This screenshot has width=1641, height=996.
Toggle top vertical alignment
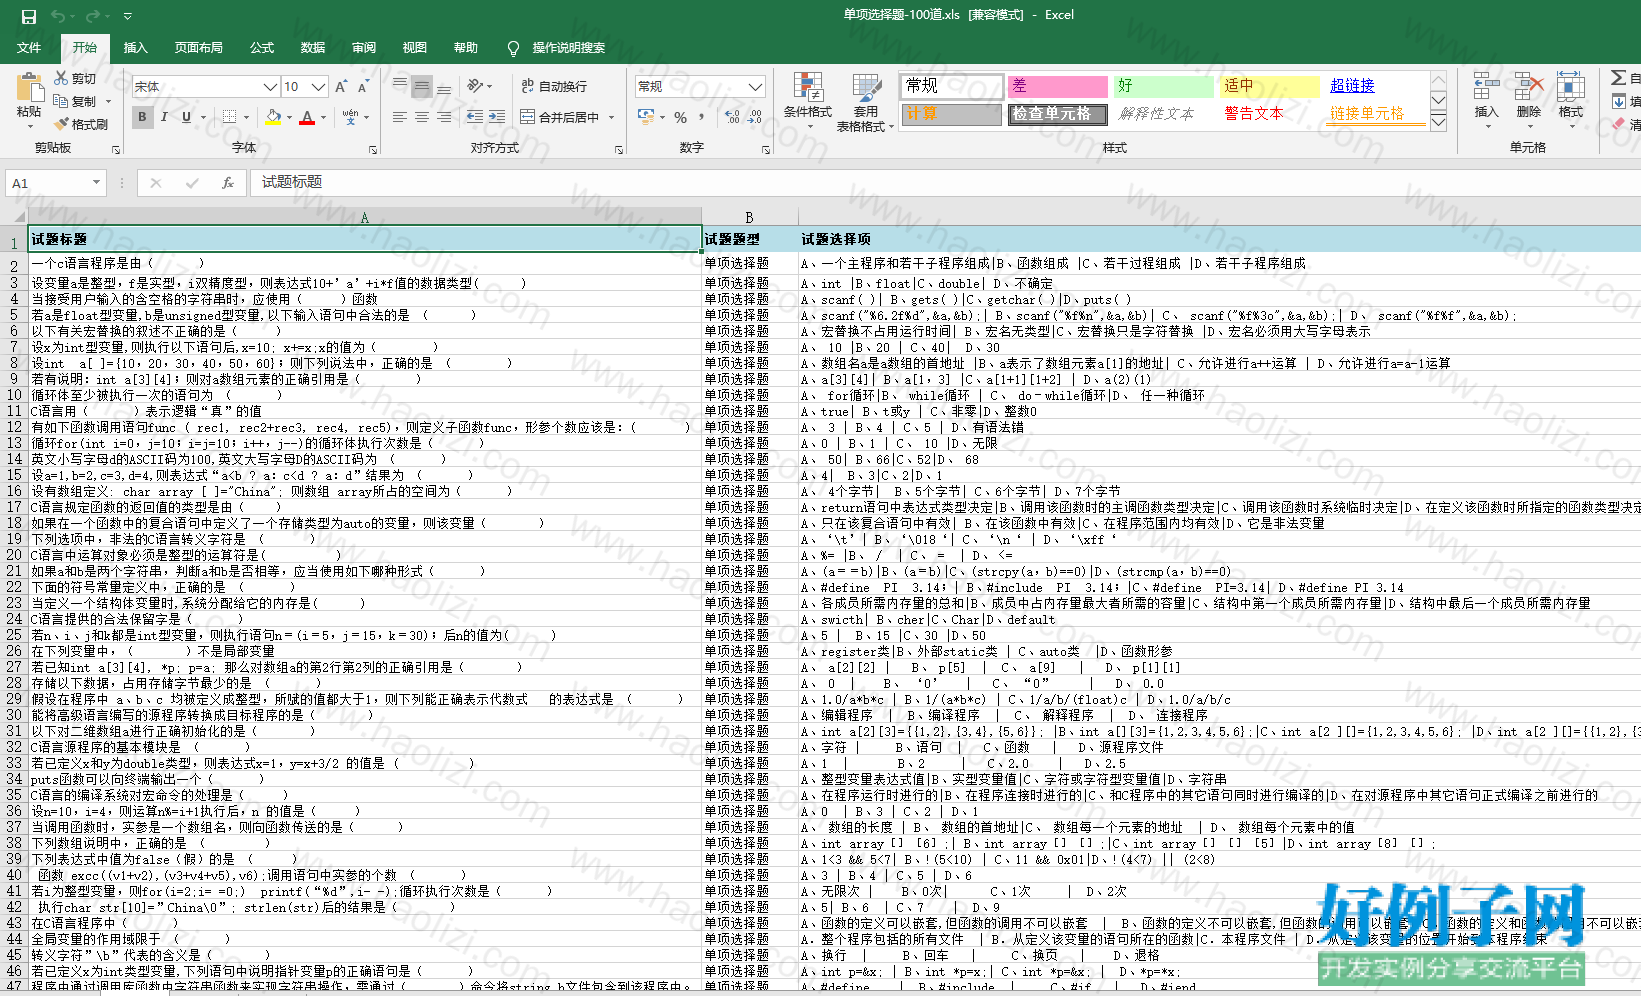tap(400, 86)
